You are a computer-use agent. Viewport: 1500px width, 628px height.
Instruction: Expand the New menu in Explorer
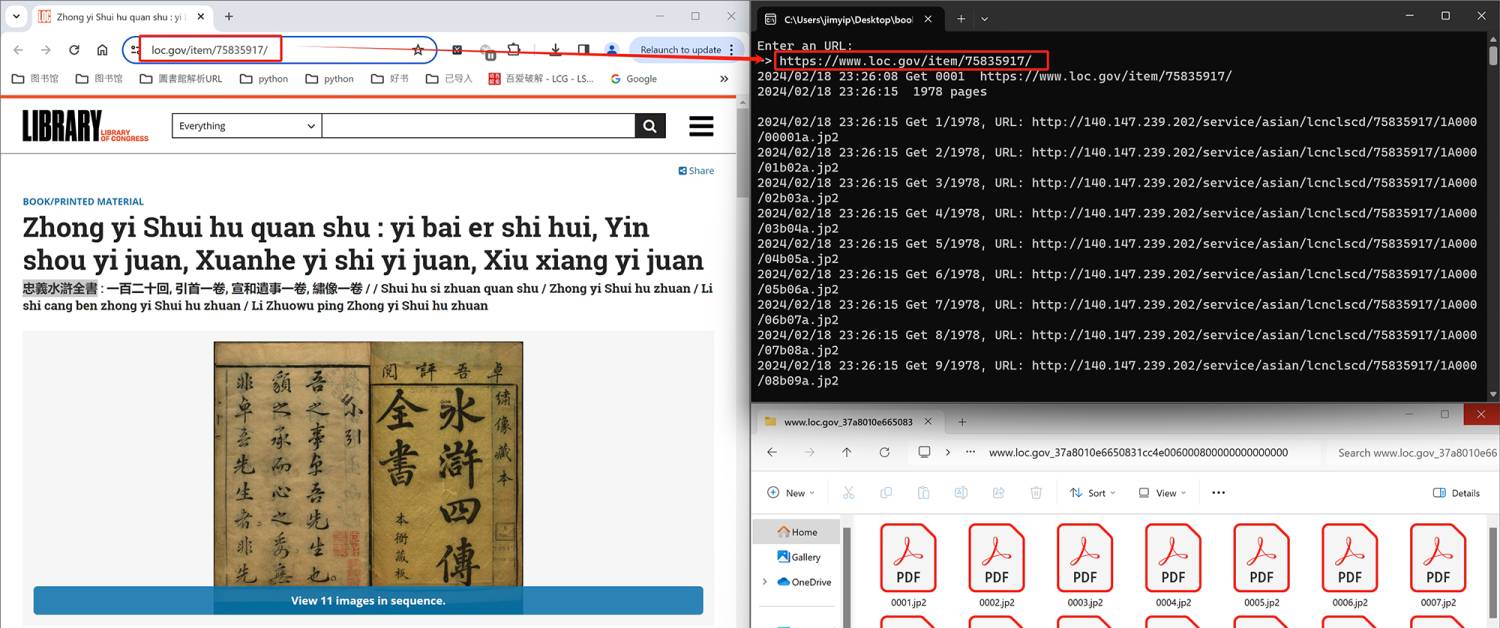tap(791, 492)
